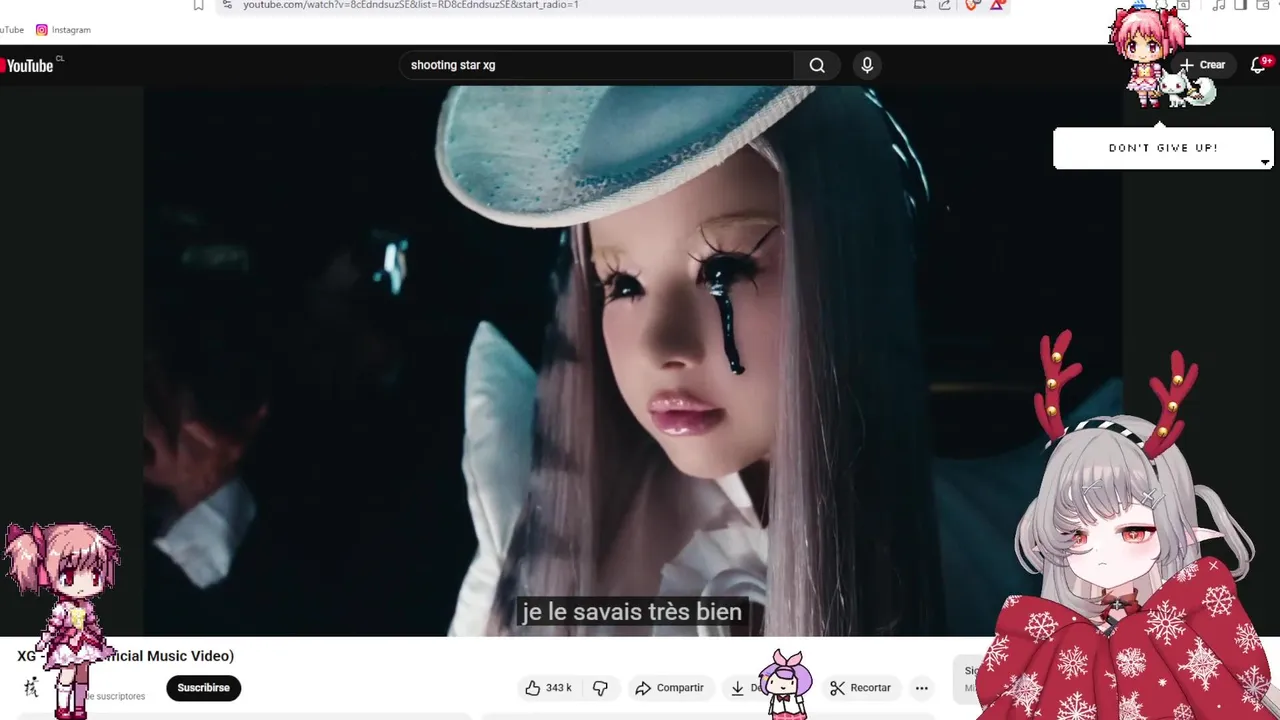This screenshot has height=720, width=1280.
Task: Click the 'je le savais très bien' subtitle
Action: (632, 612)
